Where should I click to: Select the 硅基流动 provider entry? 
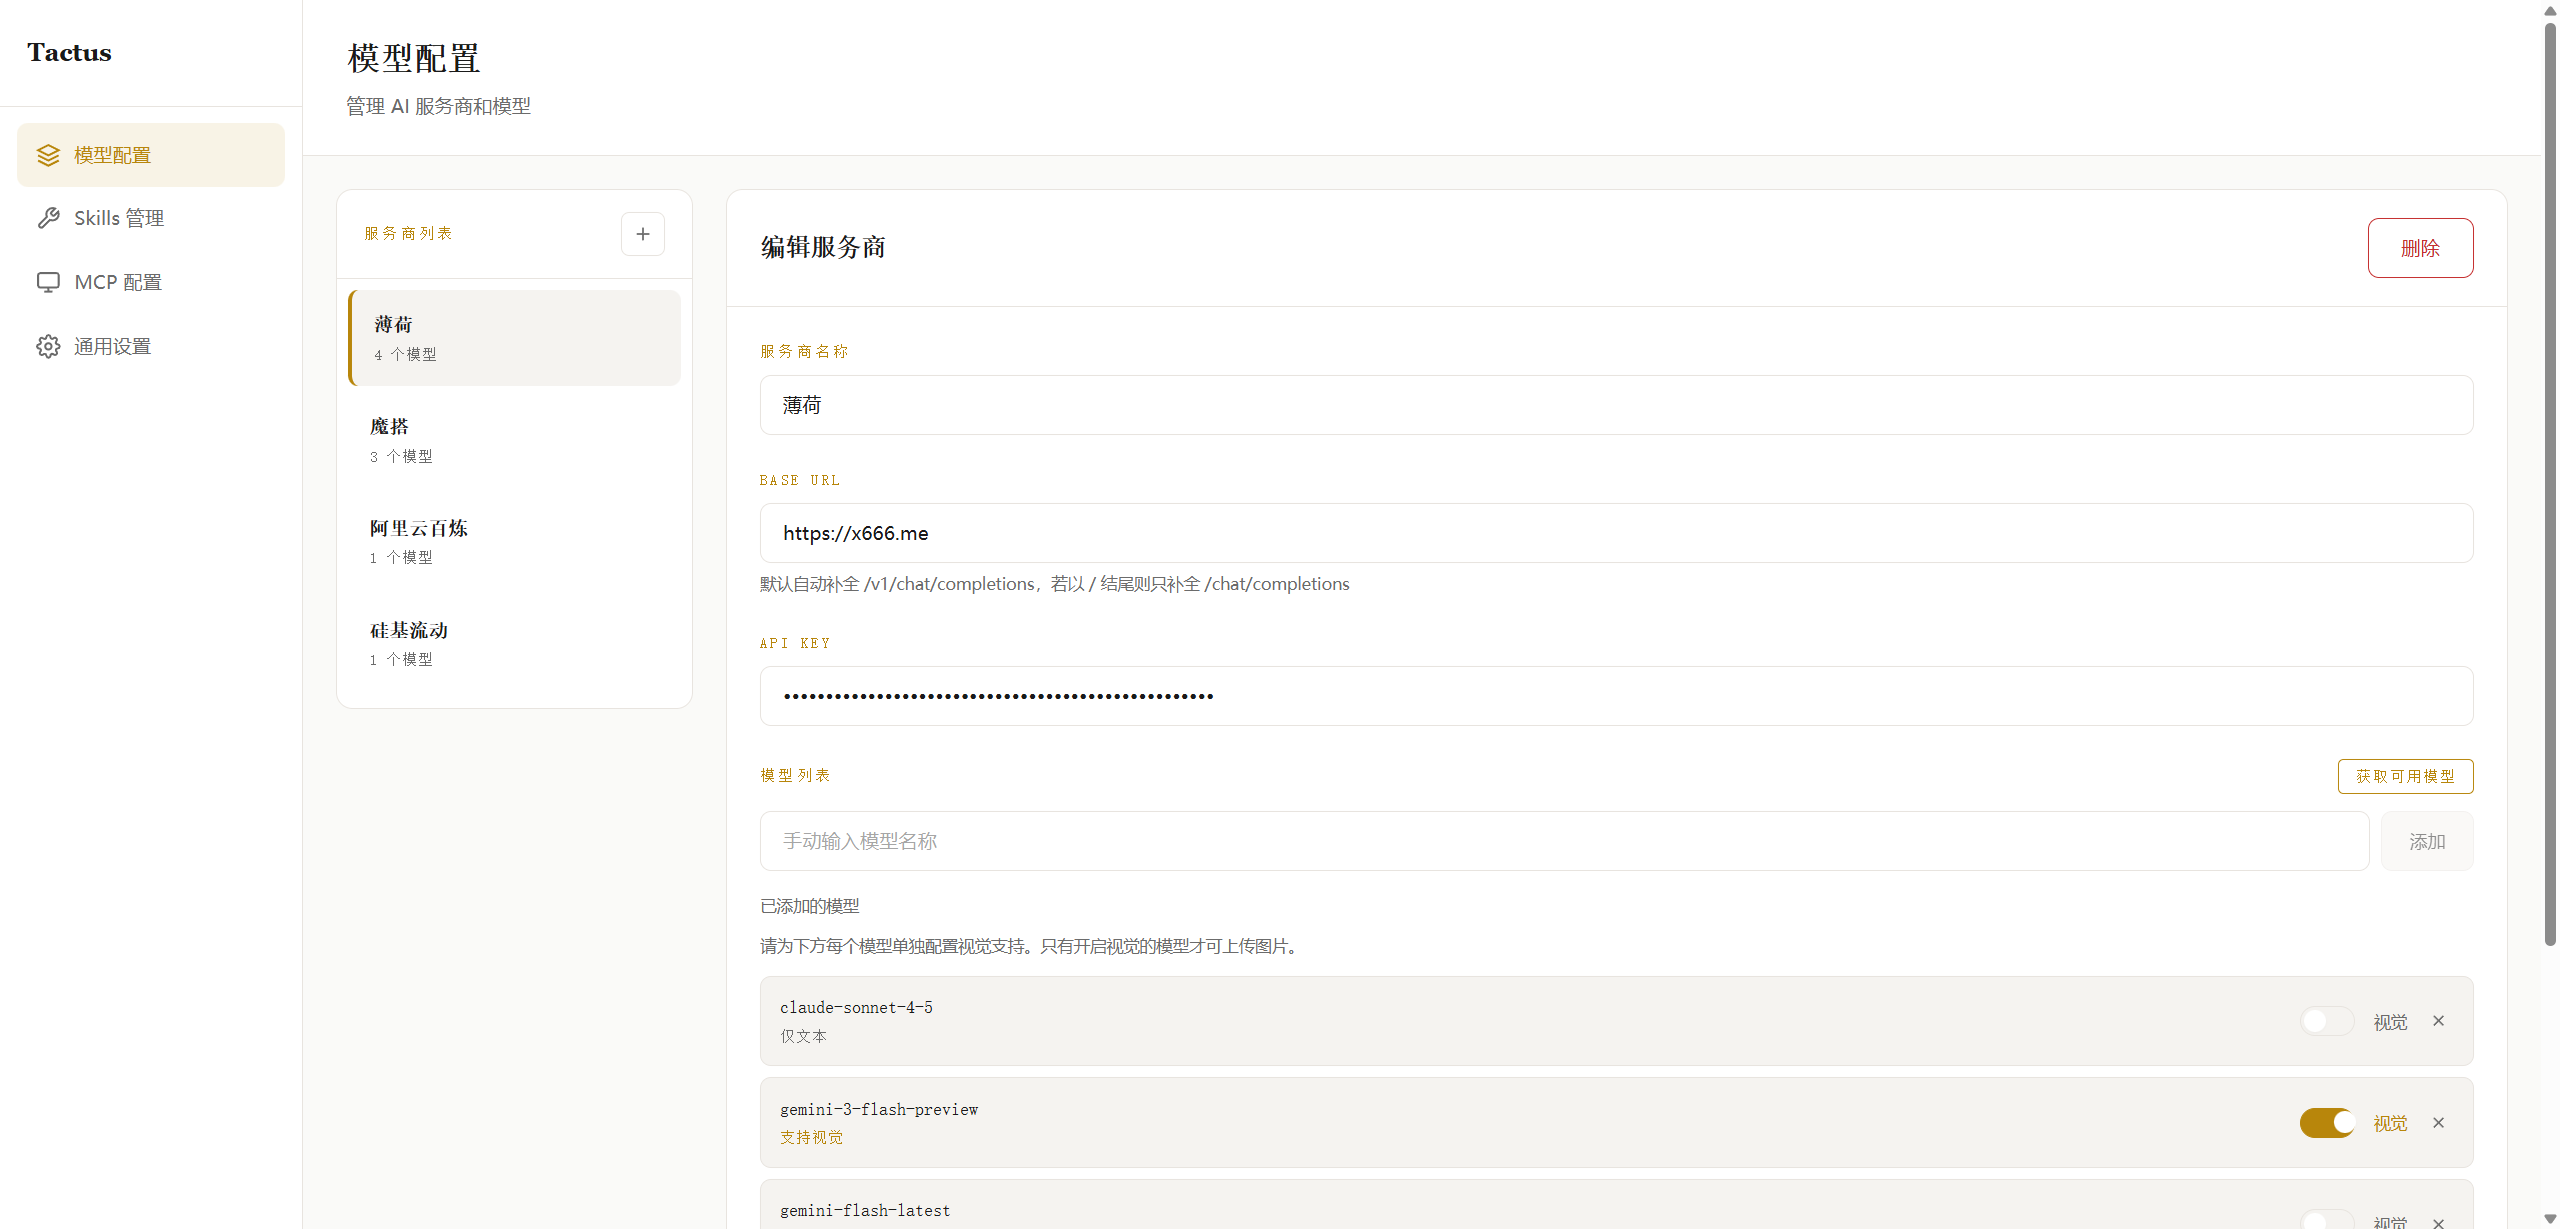[x=513, y=643]
